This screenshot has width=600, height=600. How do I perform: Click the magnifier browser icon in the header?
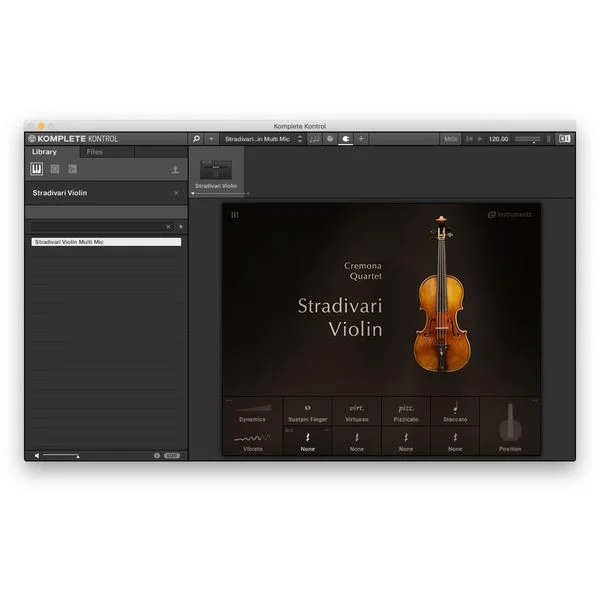tap(196, 139)
